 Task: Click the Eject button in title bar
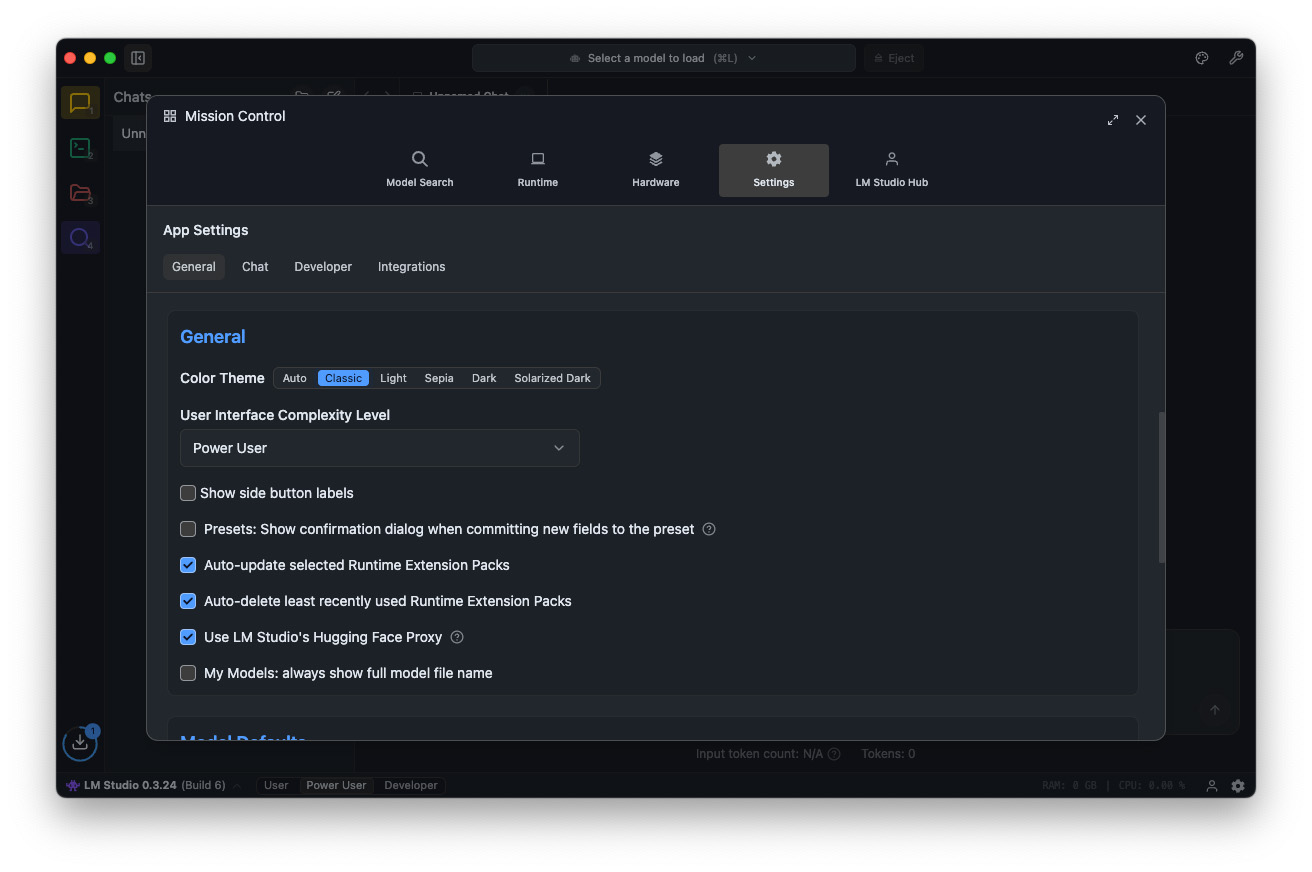tap(893, 58)
